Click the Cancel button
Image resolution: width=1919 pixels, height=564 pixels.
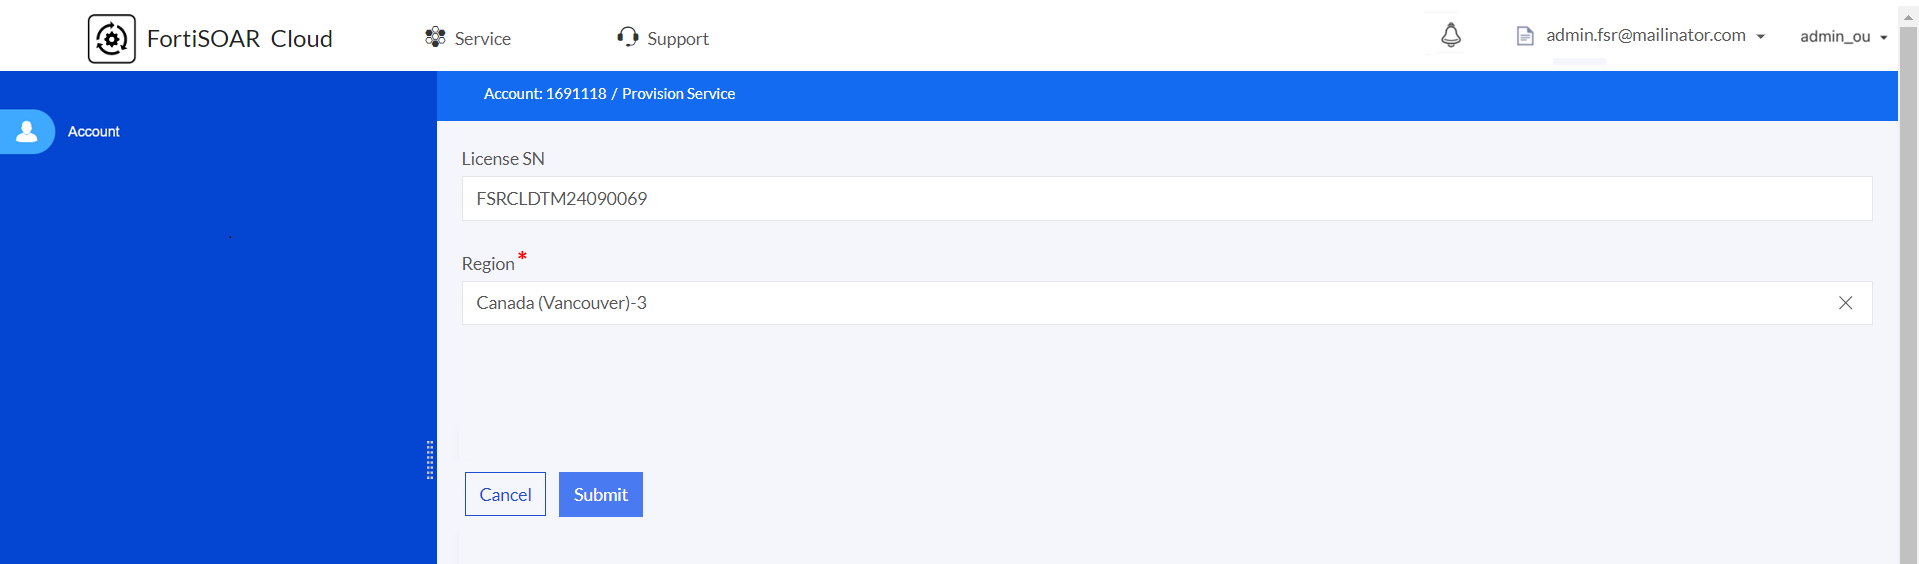[505, 494]
